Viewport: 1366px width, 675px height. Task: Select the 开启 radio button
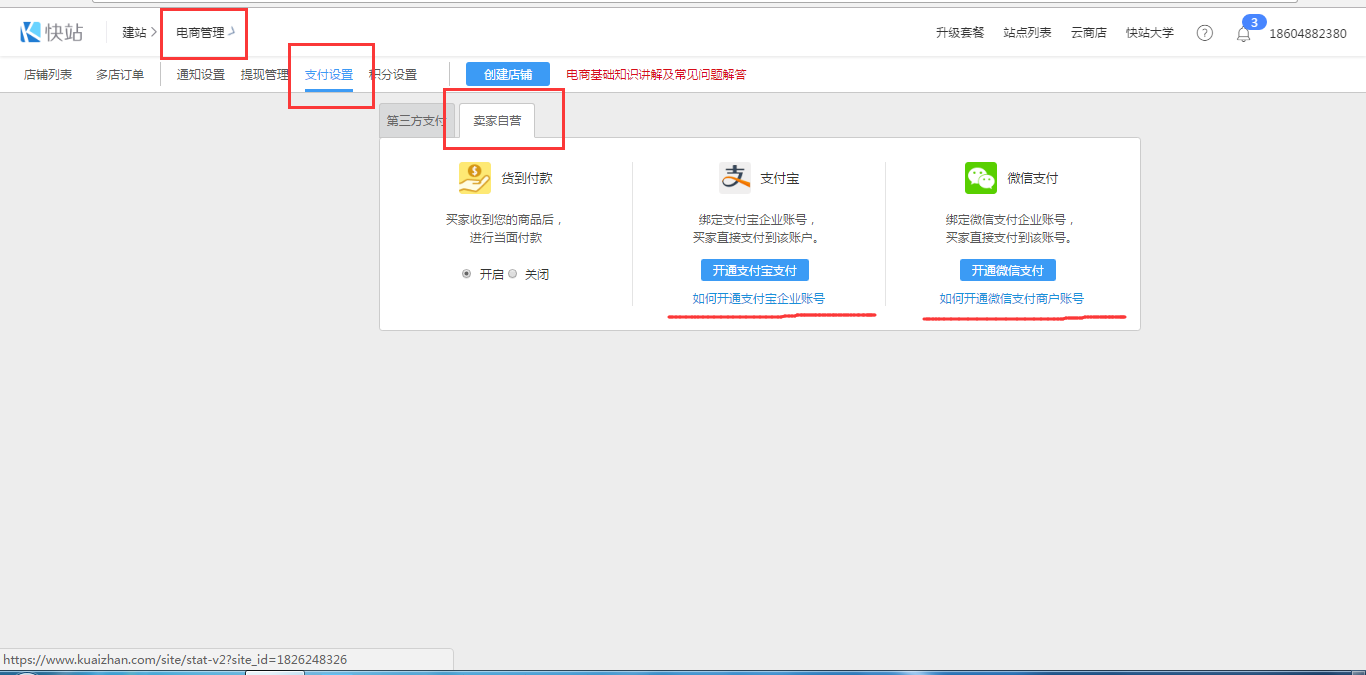coord(467,274)
